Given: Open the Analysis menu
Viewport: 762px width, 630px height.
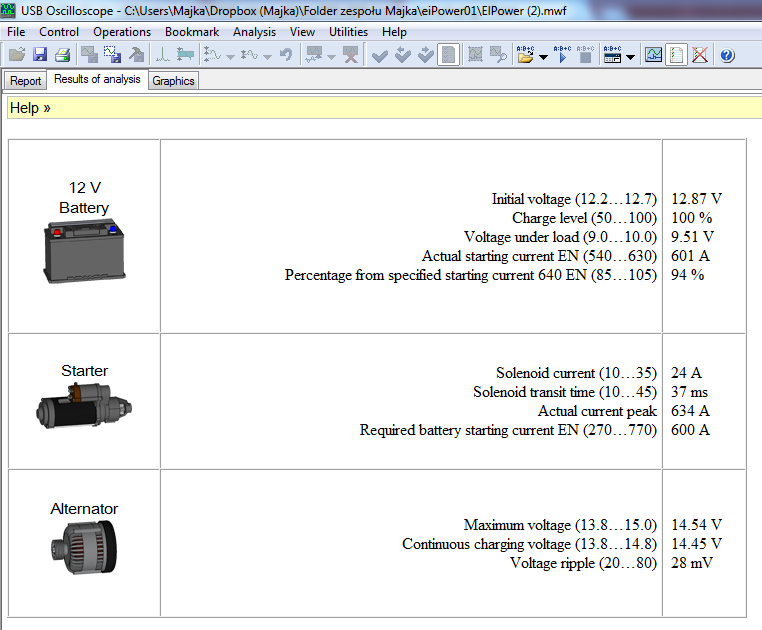Looking at the screenshot, I should tap(254, 32).
